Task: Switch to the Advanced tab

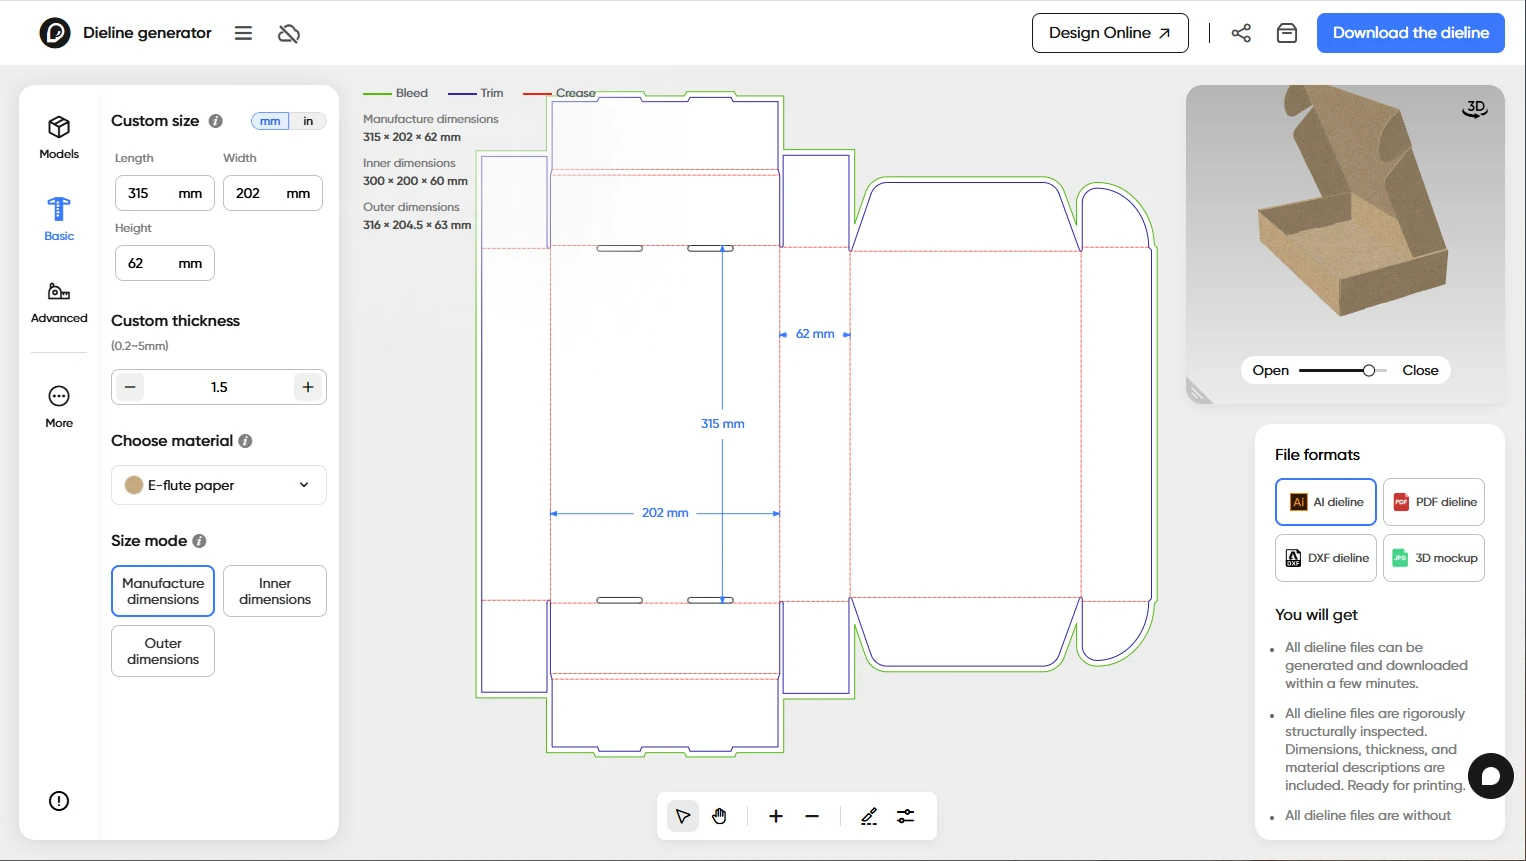Action: pyautogui.click(x=59, y=302)
